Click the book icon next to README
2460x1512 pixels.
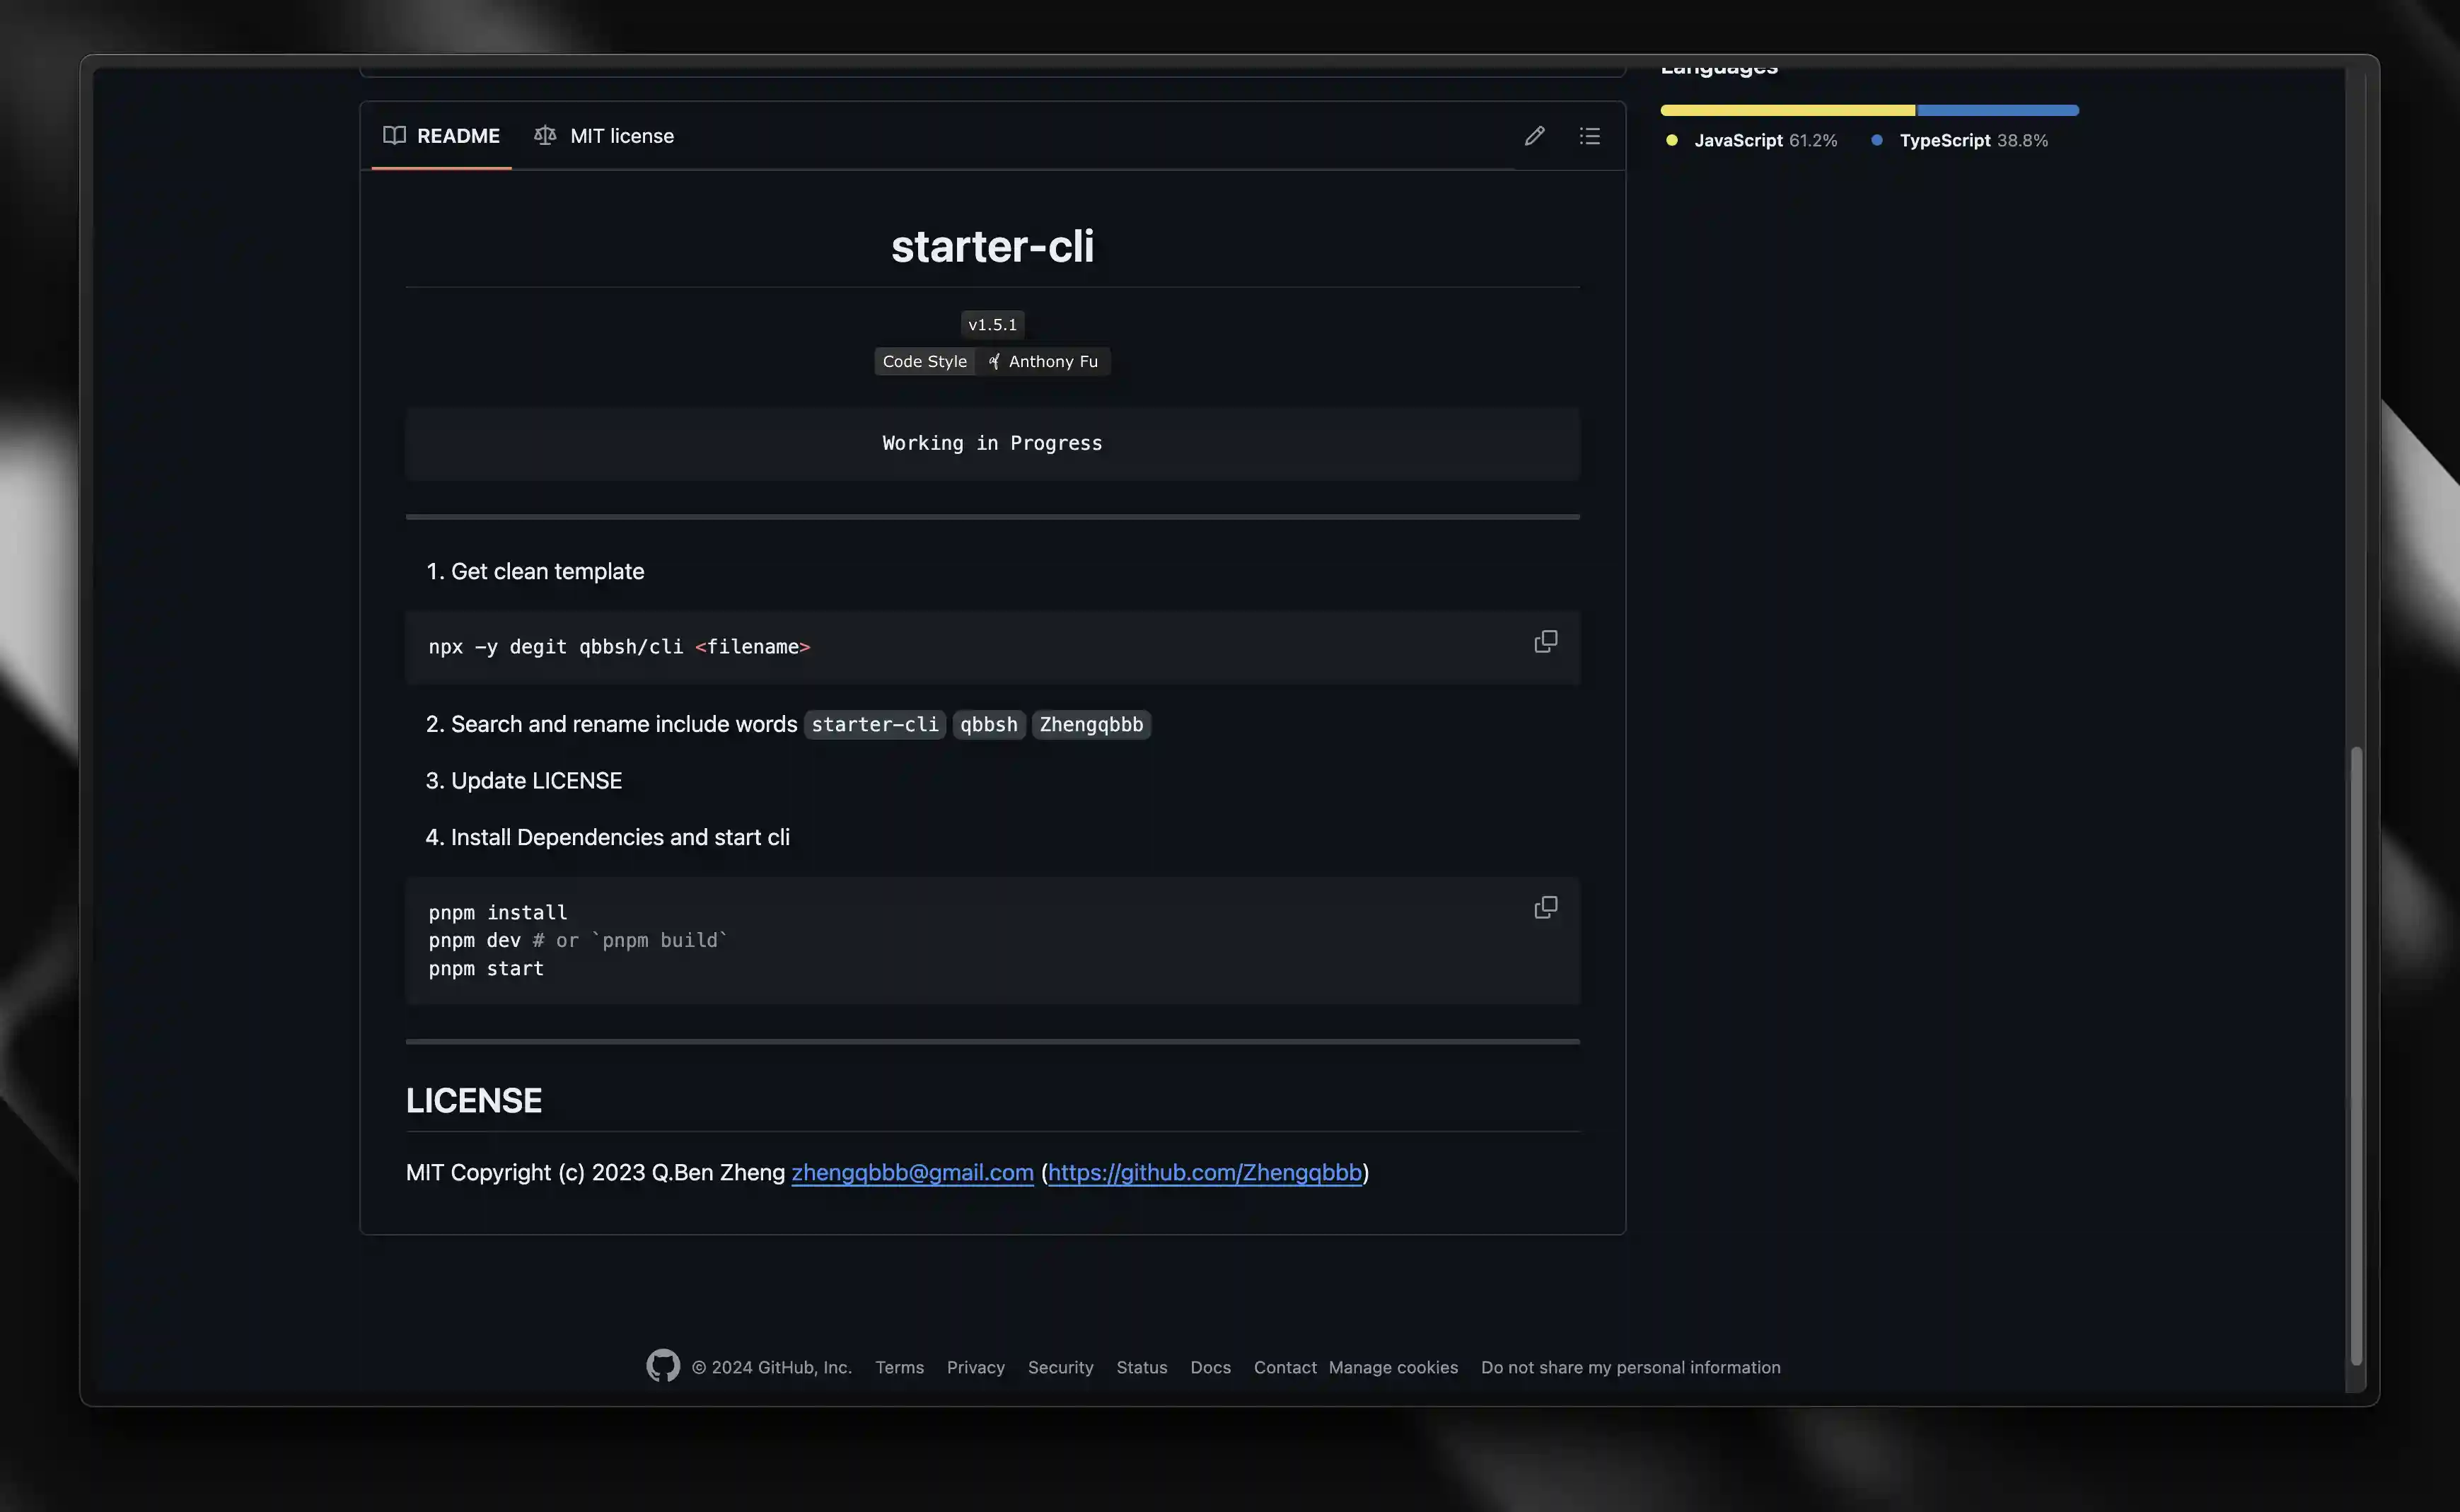pos(393,135)
